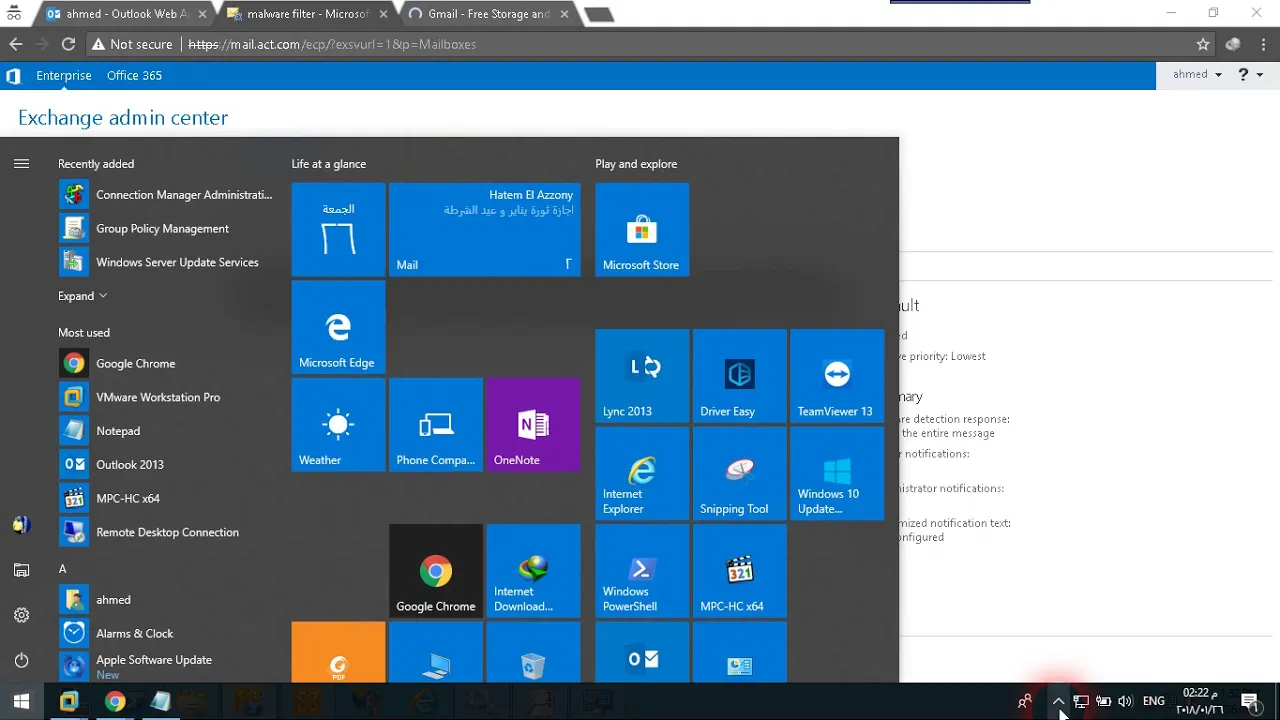This screenshot has width=1280, height=720.
Task: Launch the Windows PowerShell tile
Action: [642, 571]
